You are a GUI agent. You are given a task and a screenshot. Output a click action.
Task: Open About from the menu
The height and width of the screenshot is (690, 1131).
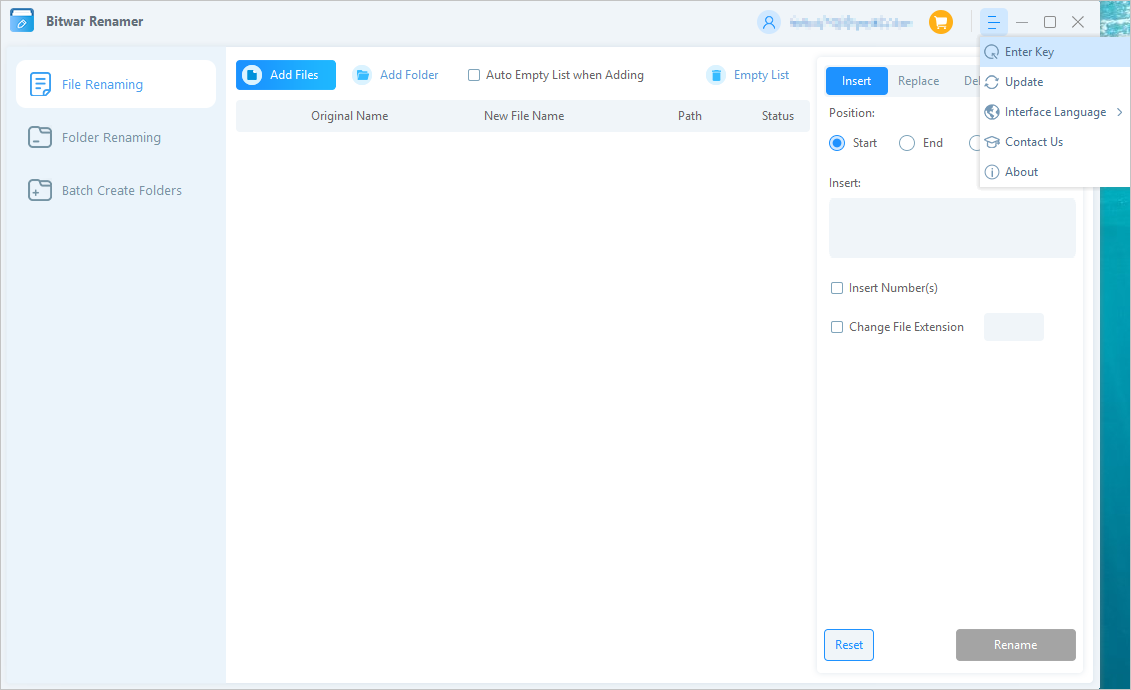coord(1055,172)
